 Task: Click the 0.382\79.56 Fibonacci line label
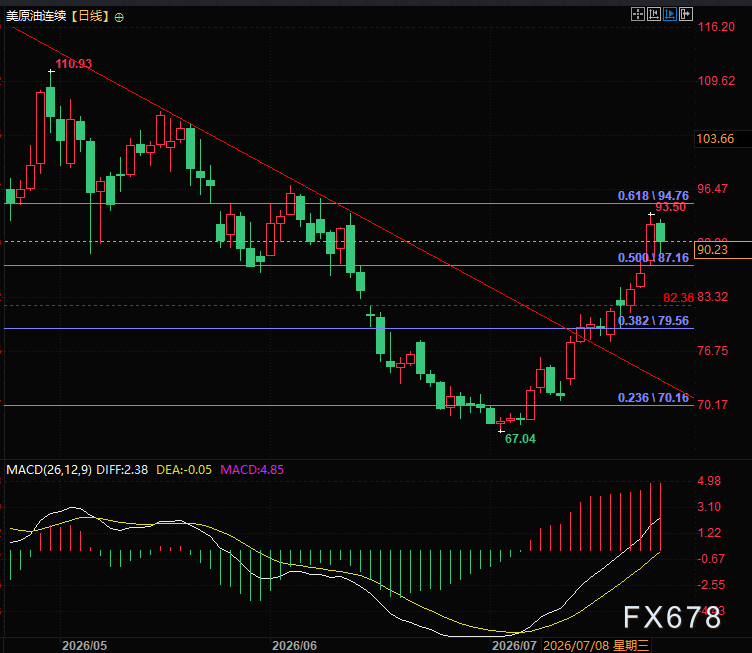coord(653,321)
